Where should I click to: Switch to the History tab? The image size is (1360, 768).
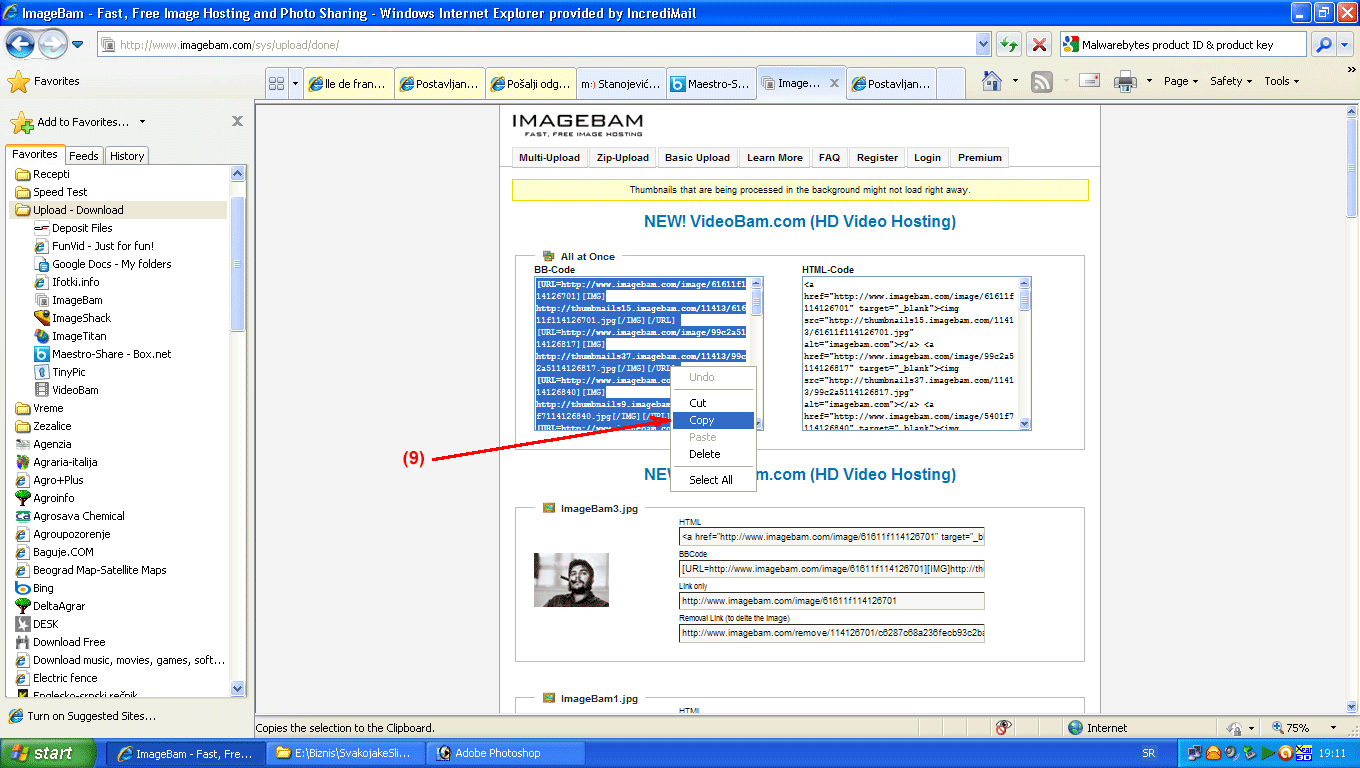point(127,156)
